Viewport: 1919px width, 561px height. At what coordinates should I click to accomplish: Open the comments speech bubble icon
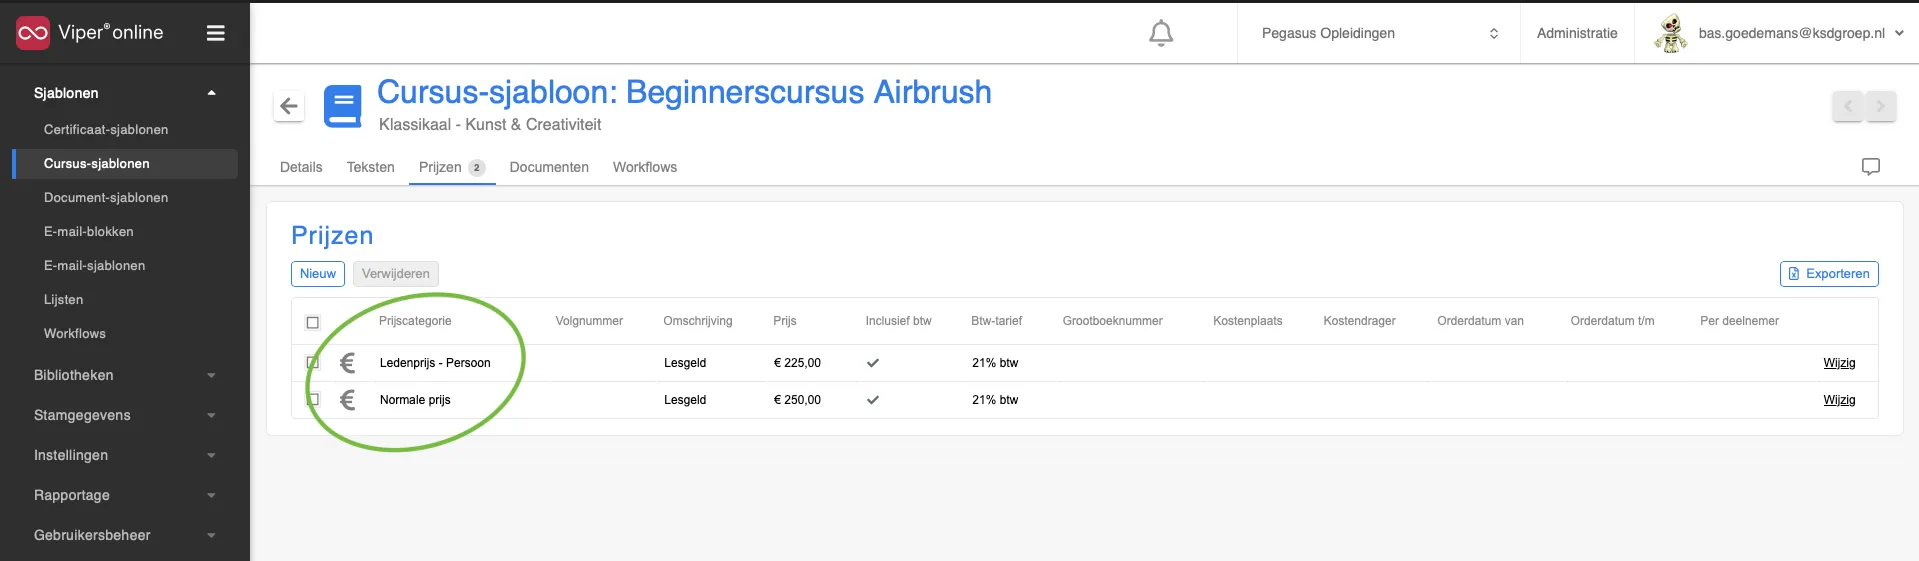click(x=1870, y=167)
